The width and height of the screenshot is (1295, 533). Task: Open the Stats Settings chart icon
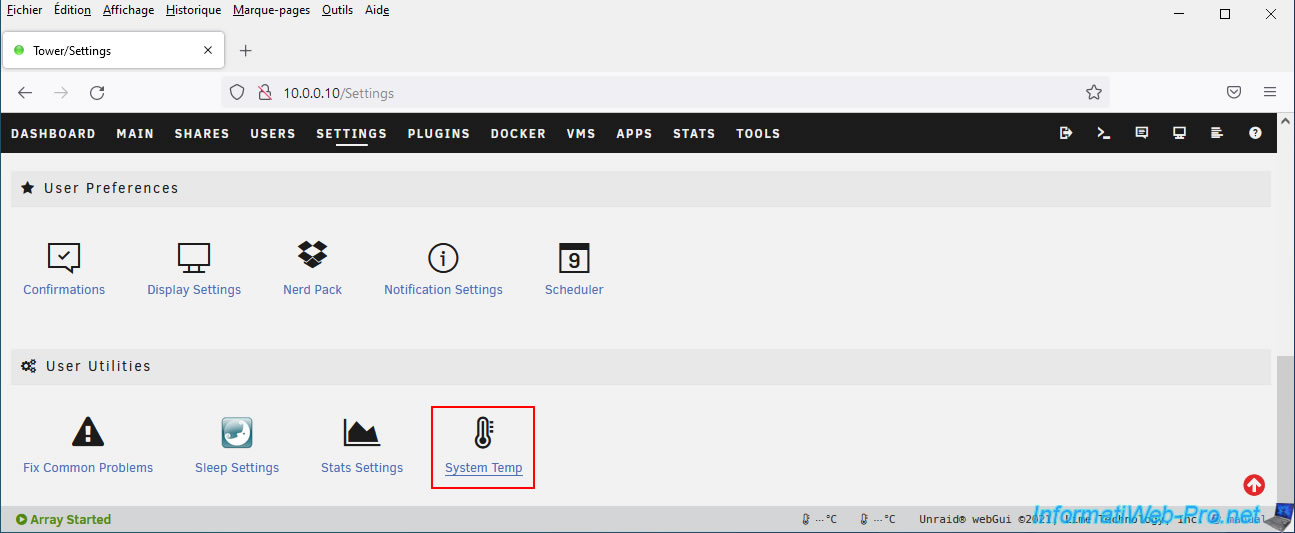[361, 433]
